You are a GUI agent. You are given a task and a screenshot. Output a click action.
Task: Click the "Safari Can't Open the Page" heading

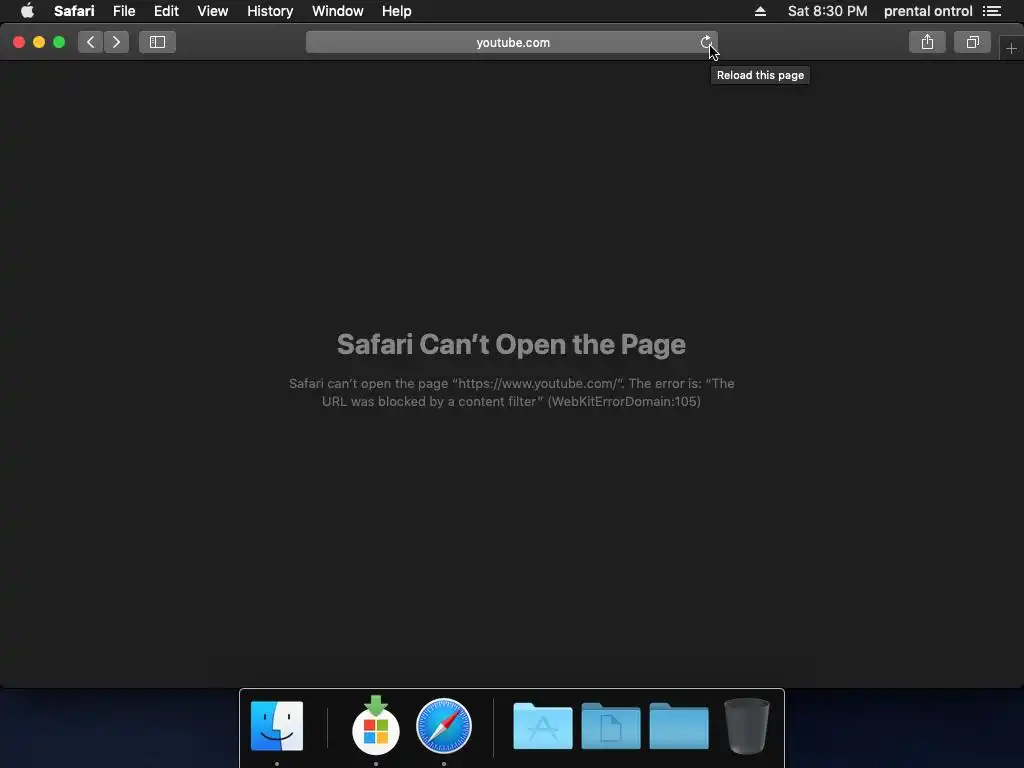[511, 344]
